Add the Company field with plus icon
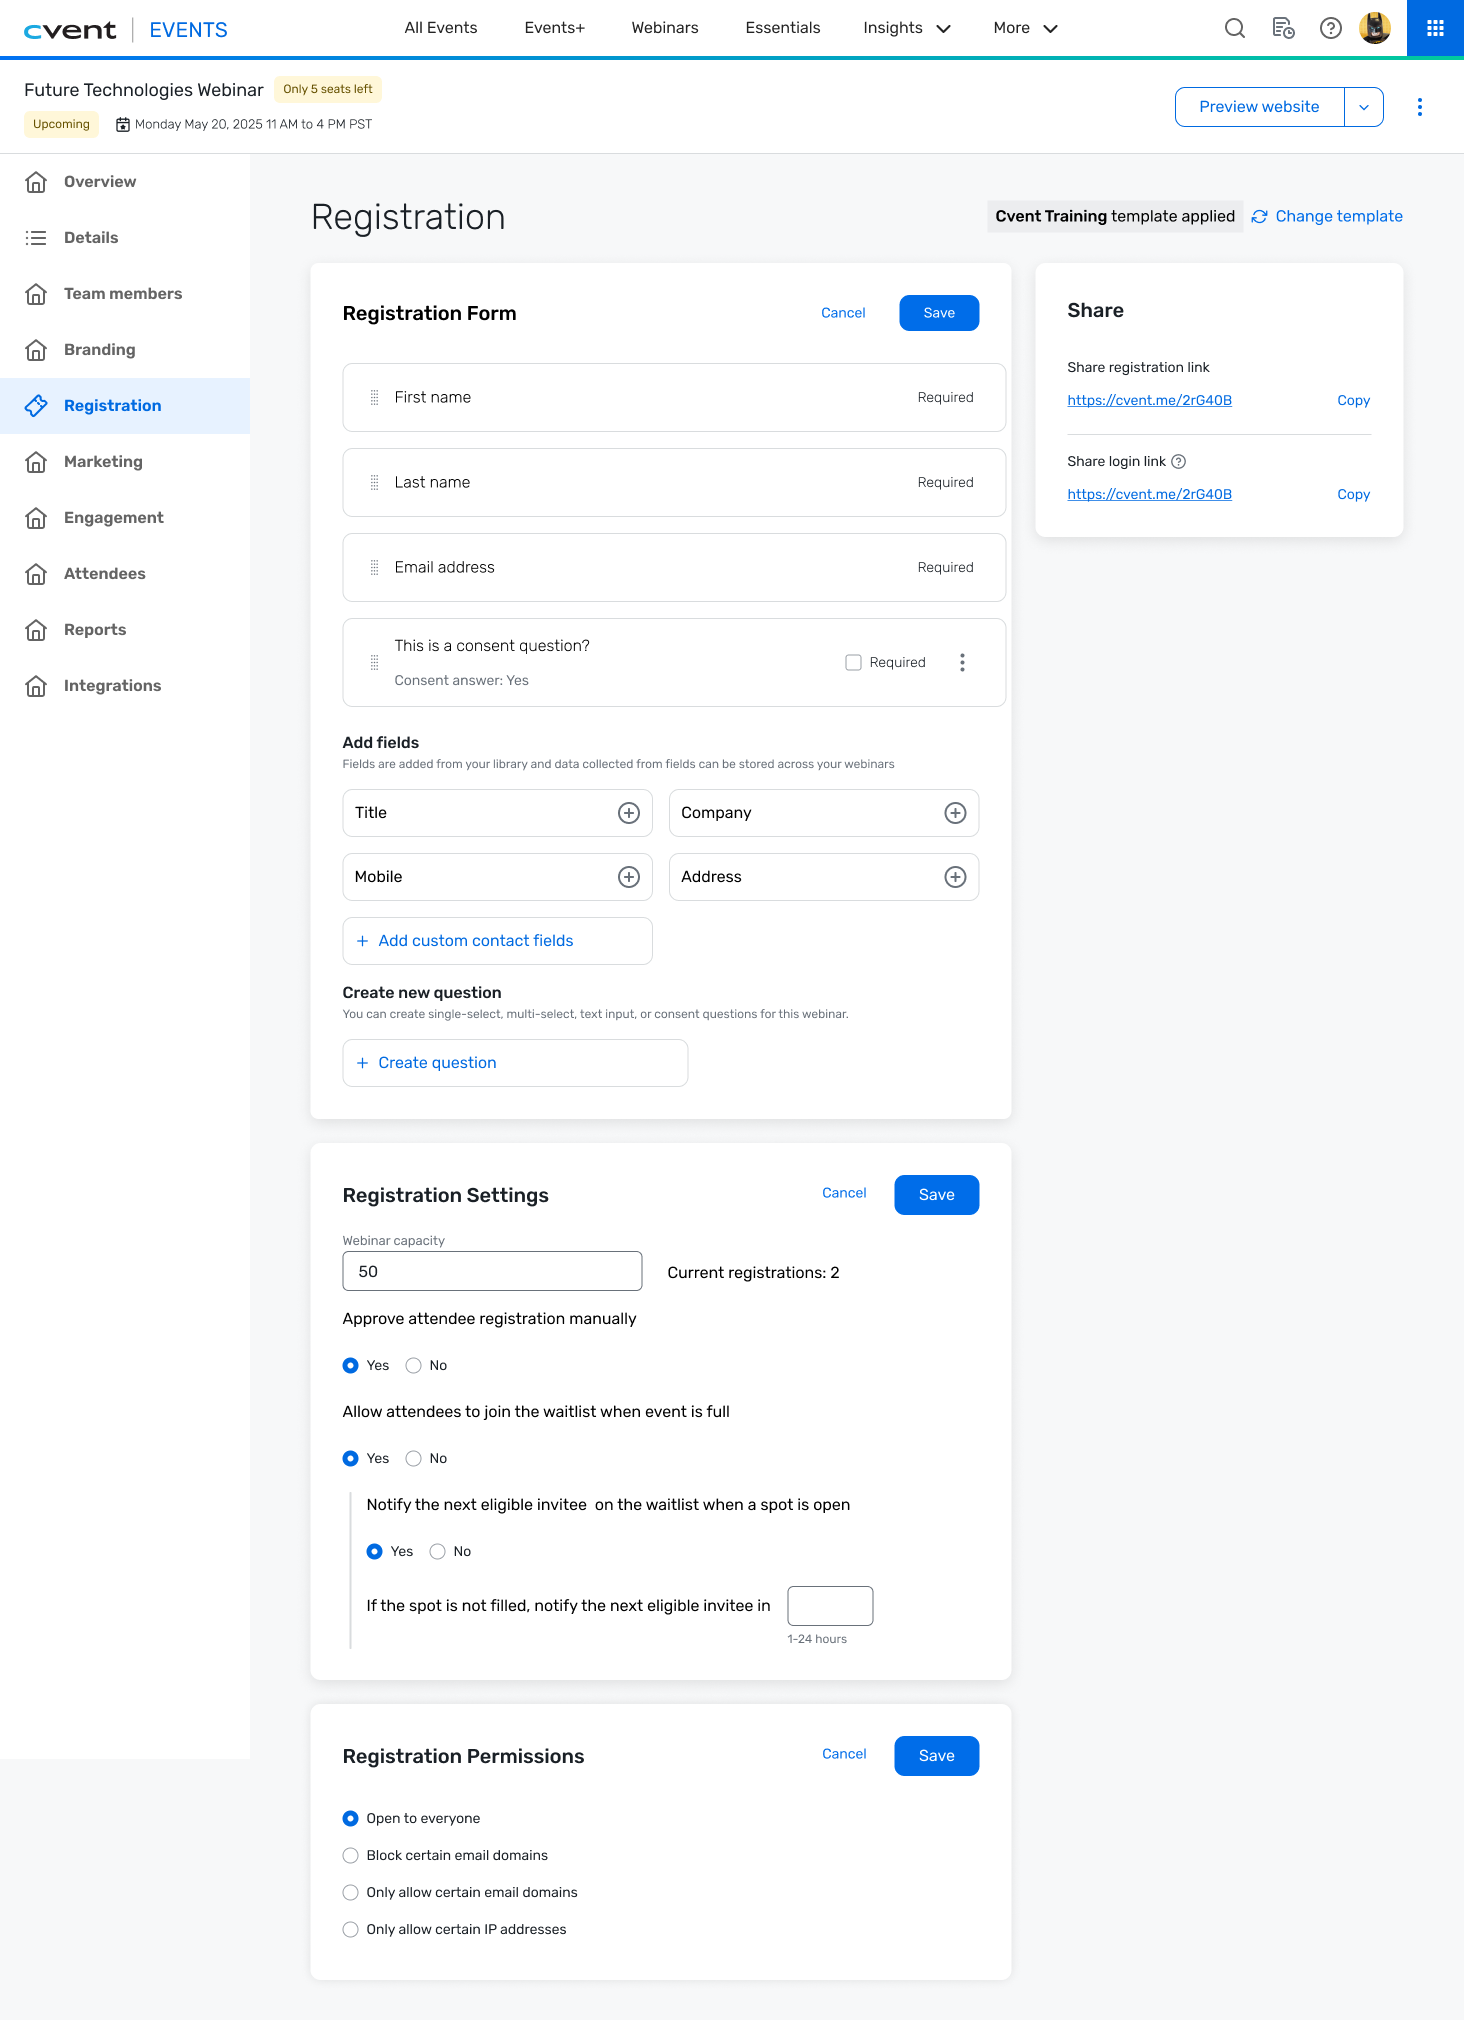This screenshot has height=2020, width=1464. [955, 813]
